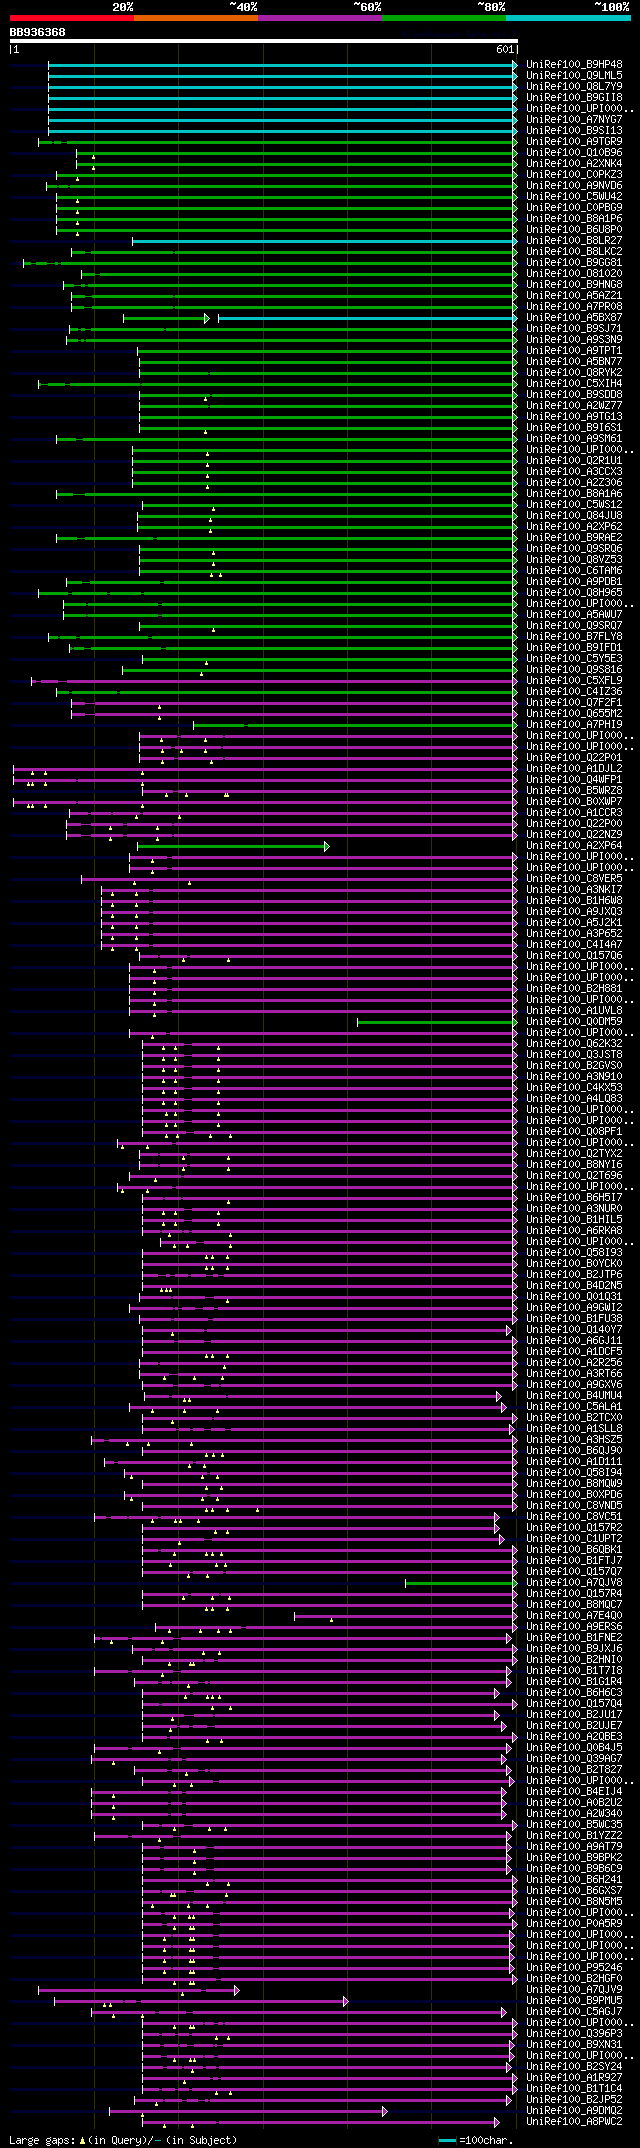Select label UniRef100_A2XP64
The height and width of the screenshot is (2148, 640).
(x=574, y=846)
